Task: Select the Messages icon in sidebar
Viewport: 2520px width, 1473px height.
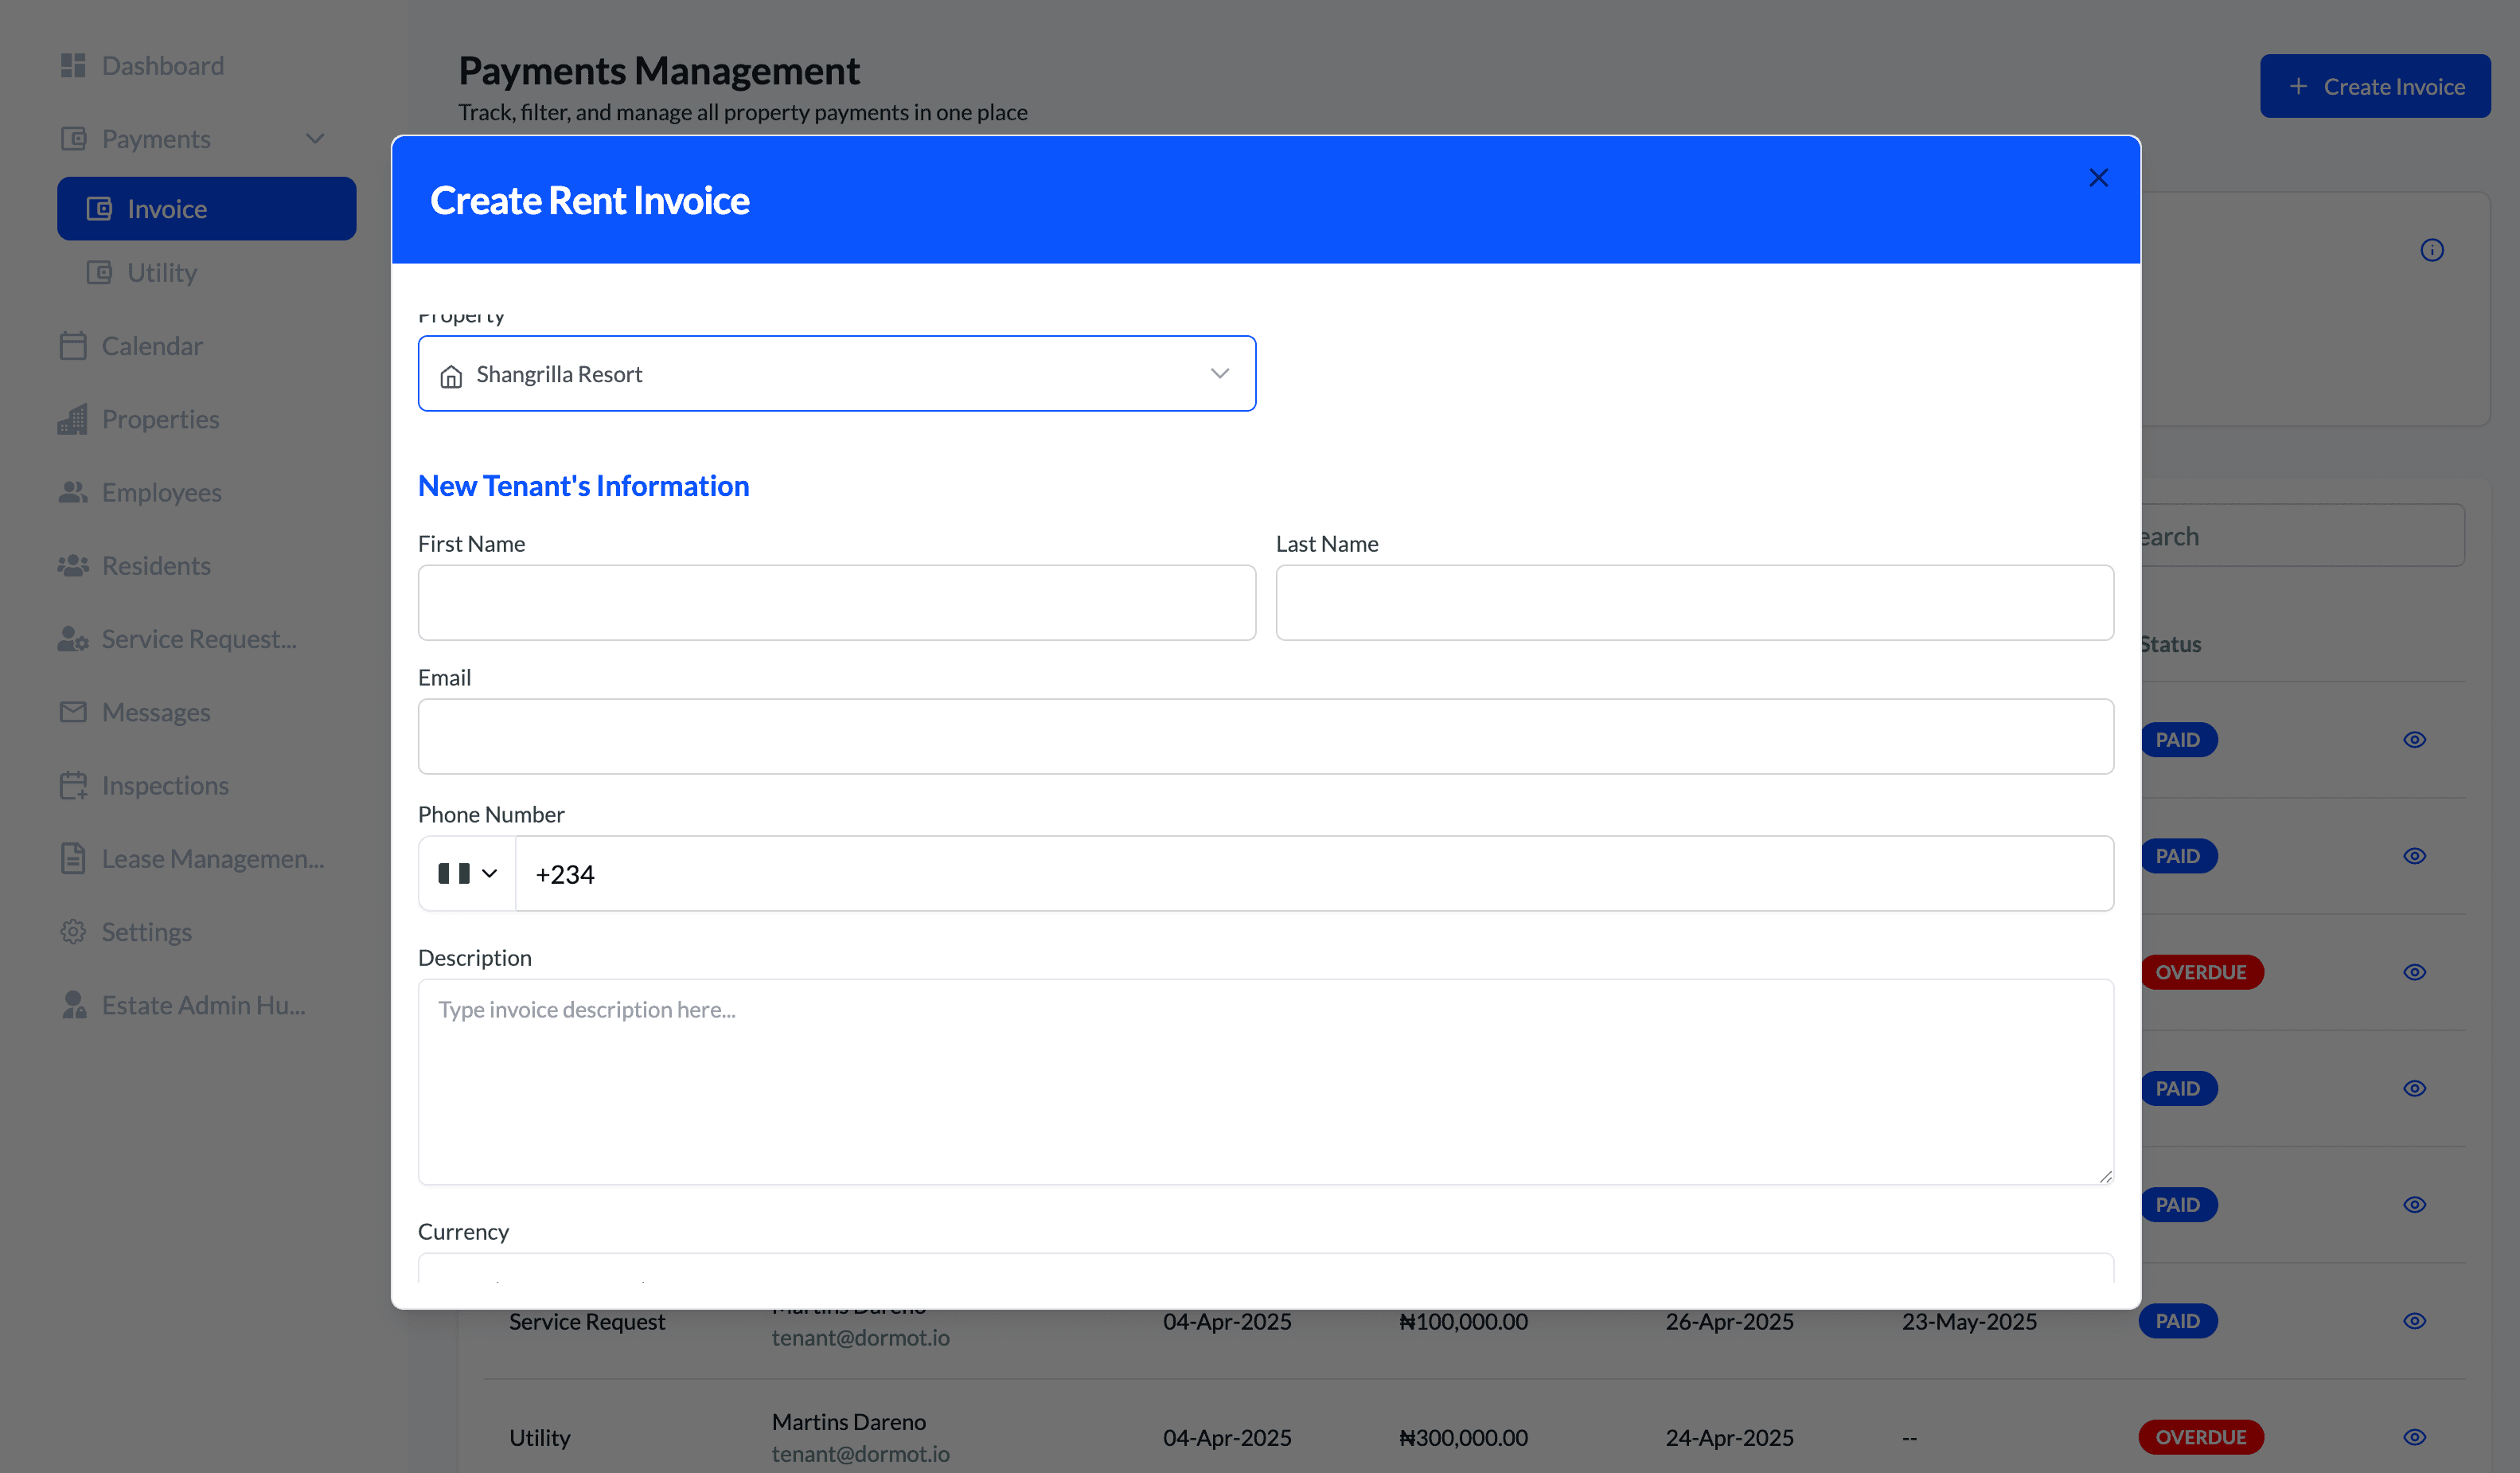Action: pos(73,712)
